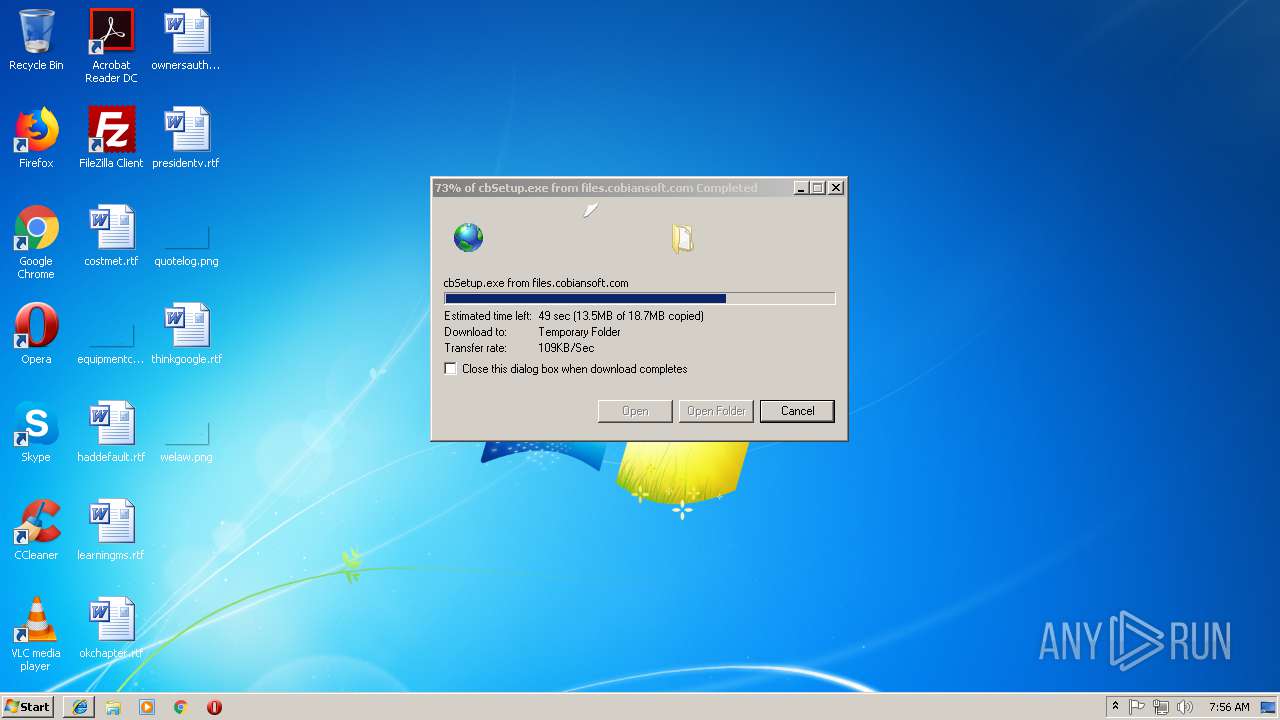Open the volume tray icon
This screenshot has width=1280, height=720.
coord(1185,707)
